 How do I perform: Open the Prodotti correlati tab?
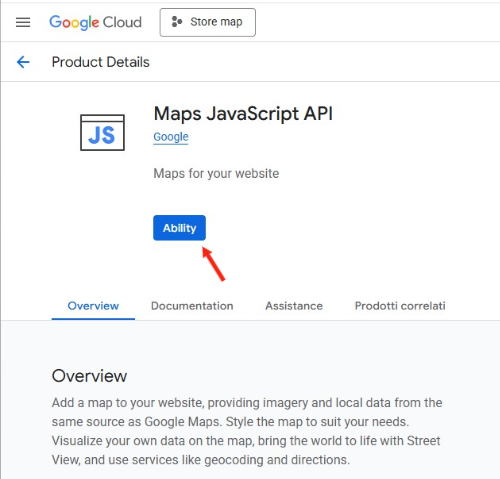click(400, 306)
